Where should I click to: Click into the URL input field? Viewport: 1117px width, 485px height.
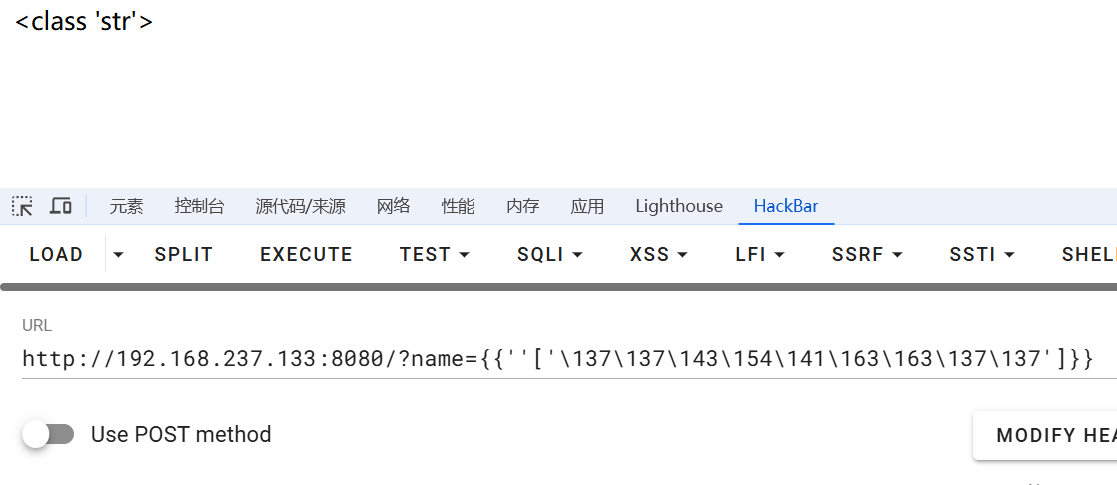tap(556, 359)
